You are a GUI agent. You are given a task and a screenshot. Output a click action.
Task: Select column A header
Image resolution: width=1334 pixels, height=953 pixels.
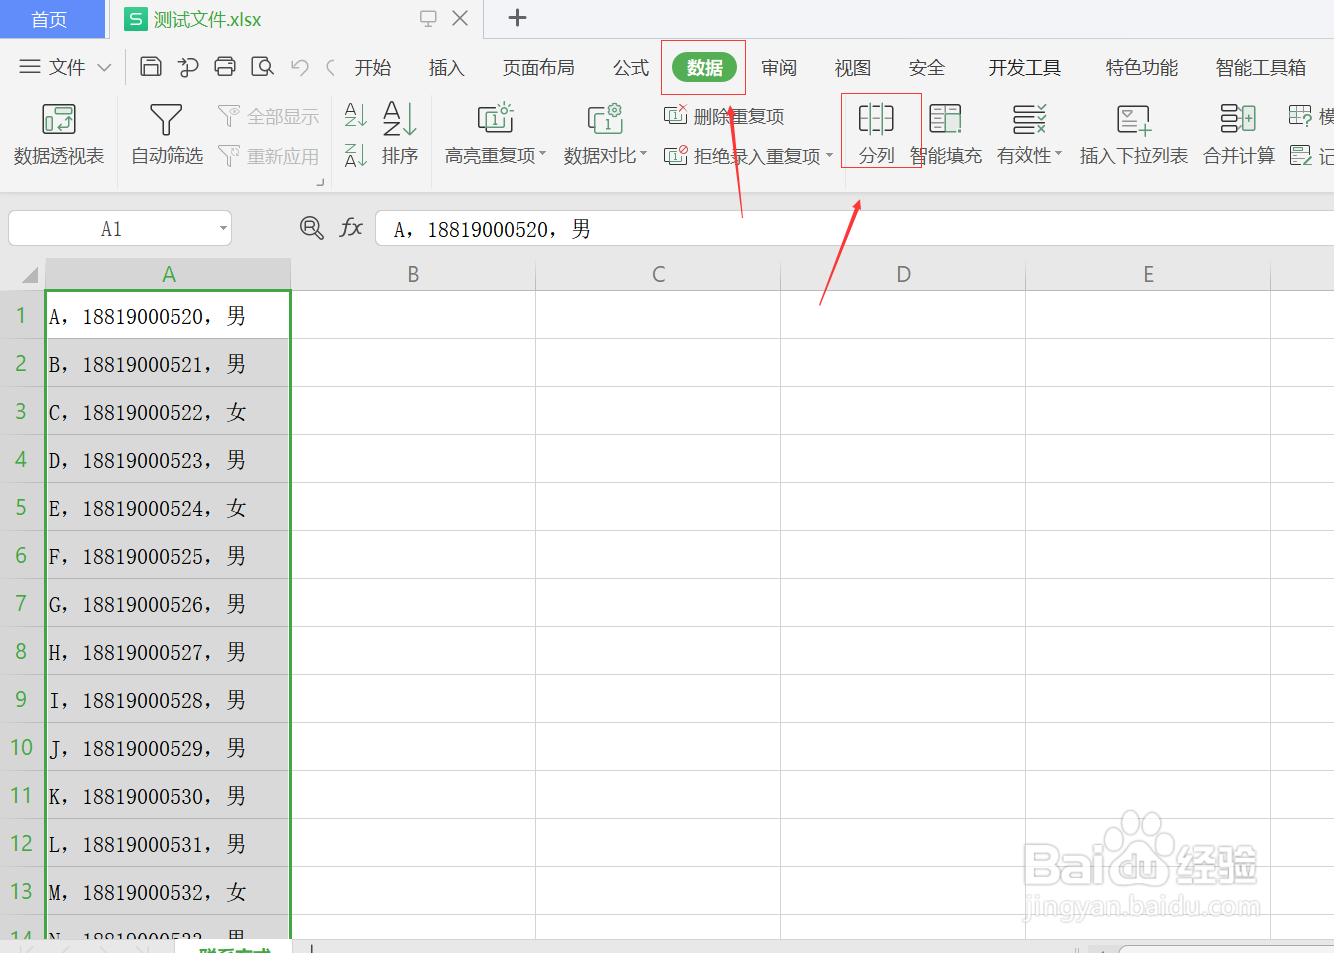point(168,274)
